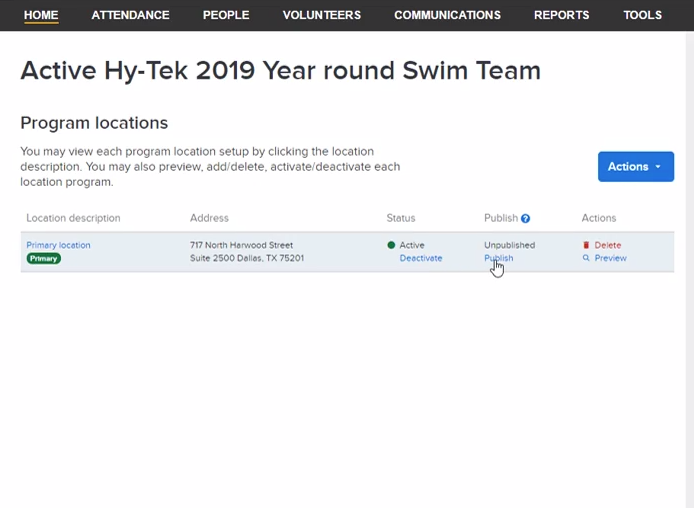The image size is (694, 508).
Task: Click the text Suite 2500 Dallas, TX 75201
Action: pyautogui.click(x=247, y=258)
